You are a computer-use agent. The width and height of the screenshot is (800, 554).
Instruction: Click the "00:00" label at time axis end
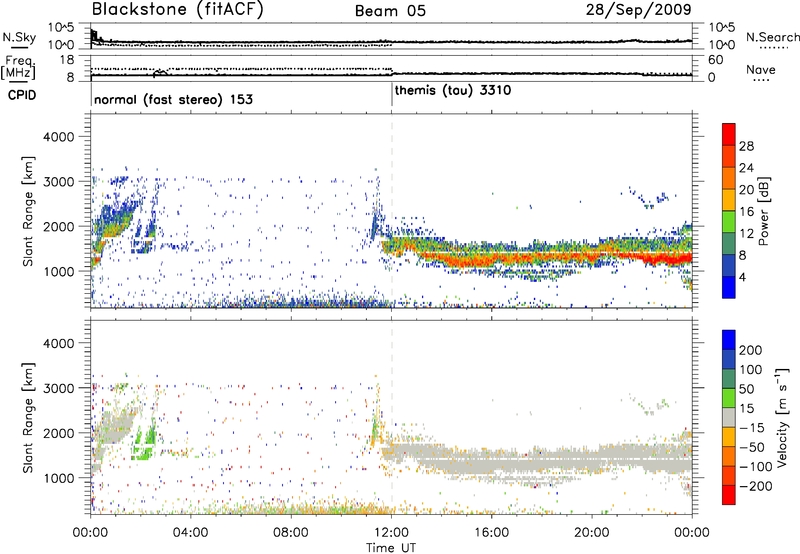coord(691,533)
